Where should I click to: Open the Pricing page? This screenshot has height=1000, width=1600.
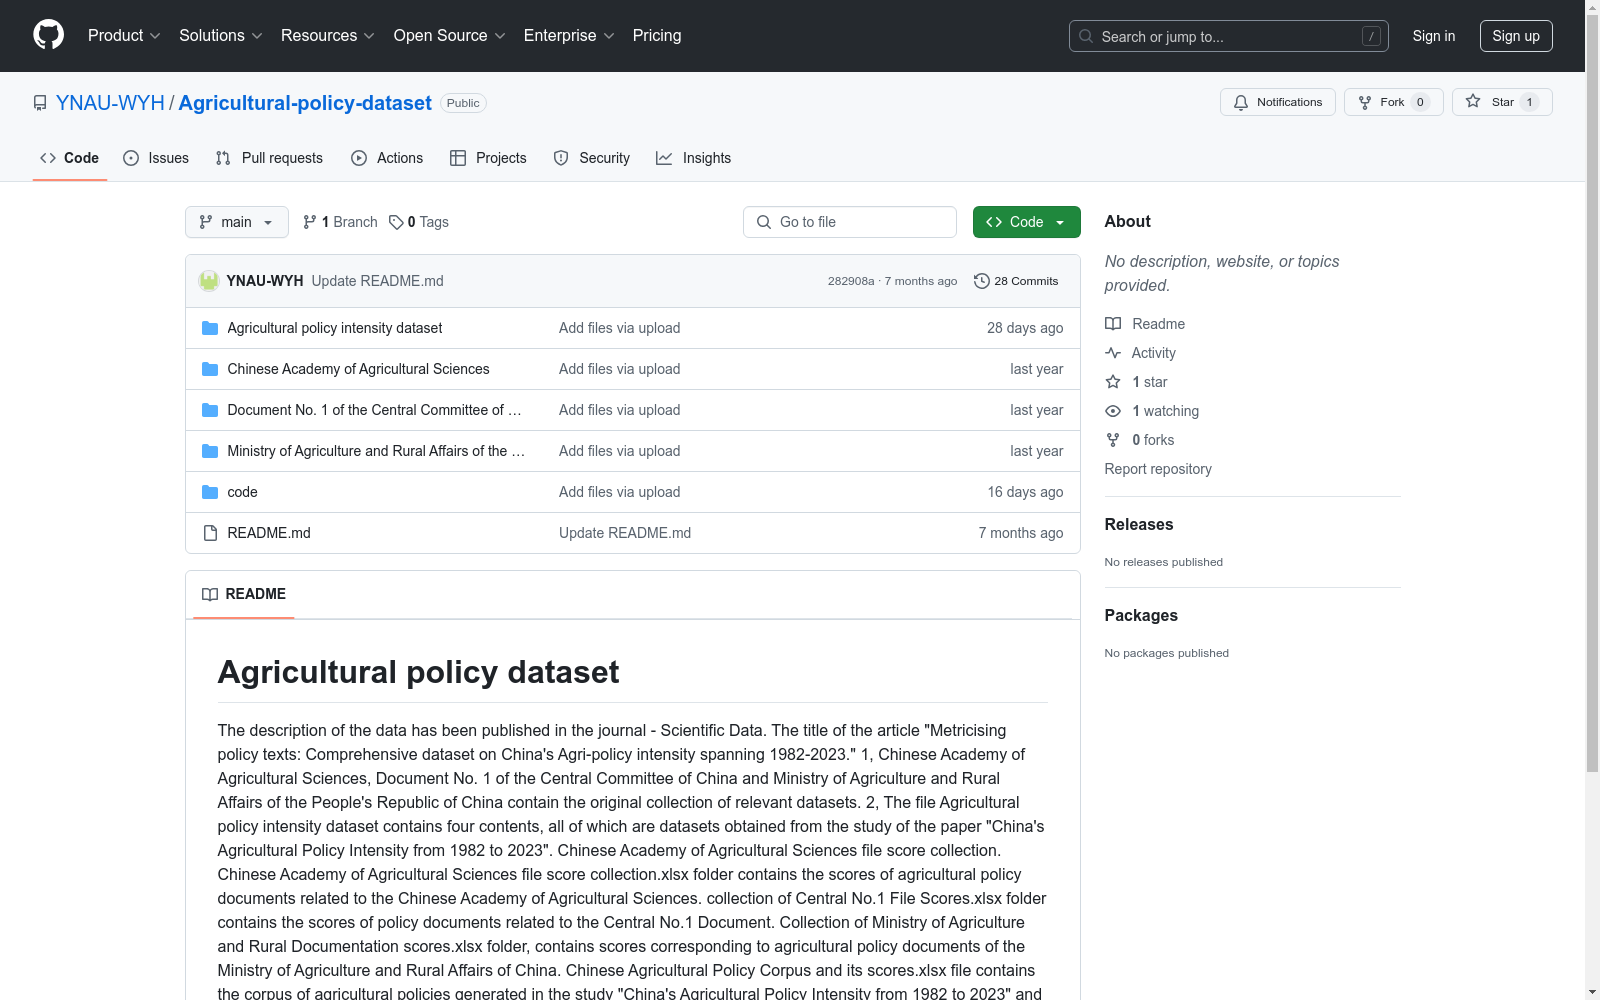click(657, 35)
